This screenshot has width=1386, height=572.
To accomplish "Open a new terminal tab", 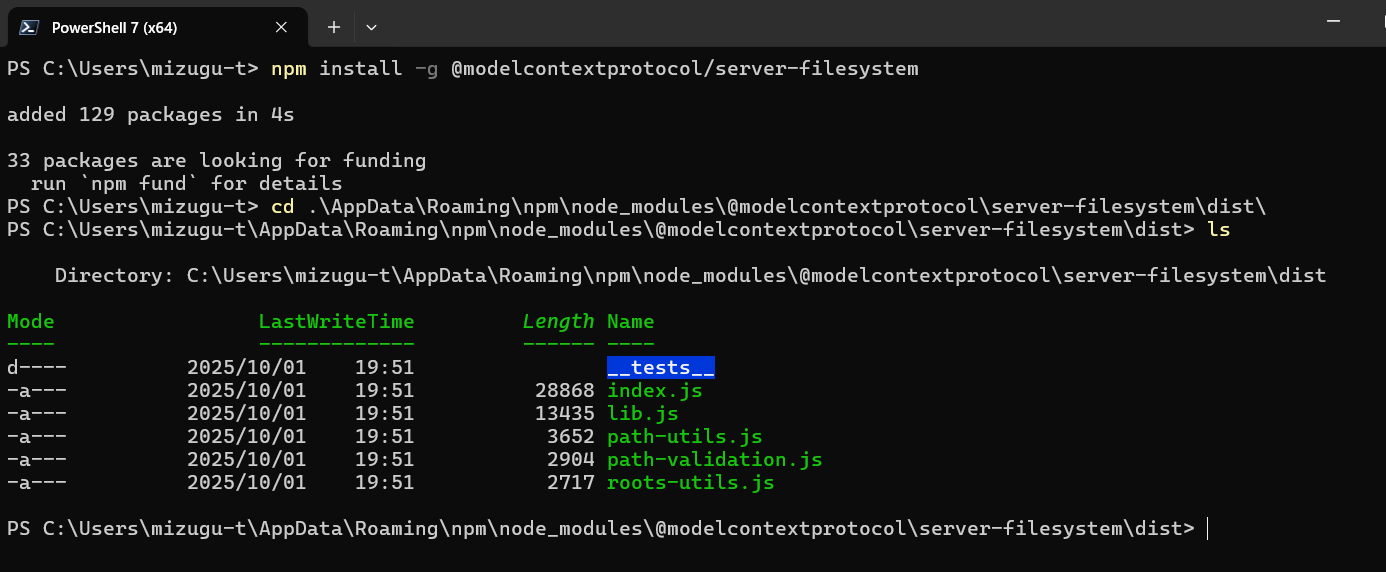I will (334, 27).
